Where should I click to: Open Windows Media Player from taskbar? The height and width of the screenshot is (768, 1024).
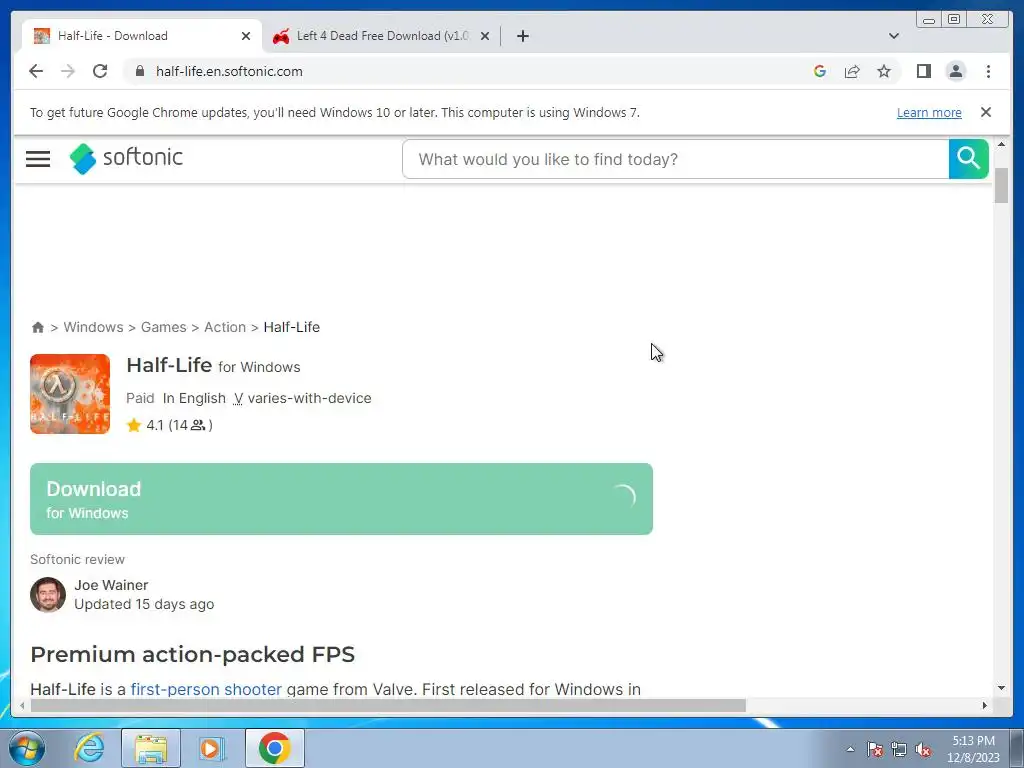pyautogui.click(x=211, y=748)
